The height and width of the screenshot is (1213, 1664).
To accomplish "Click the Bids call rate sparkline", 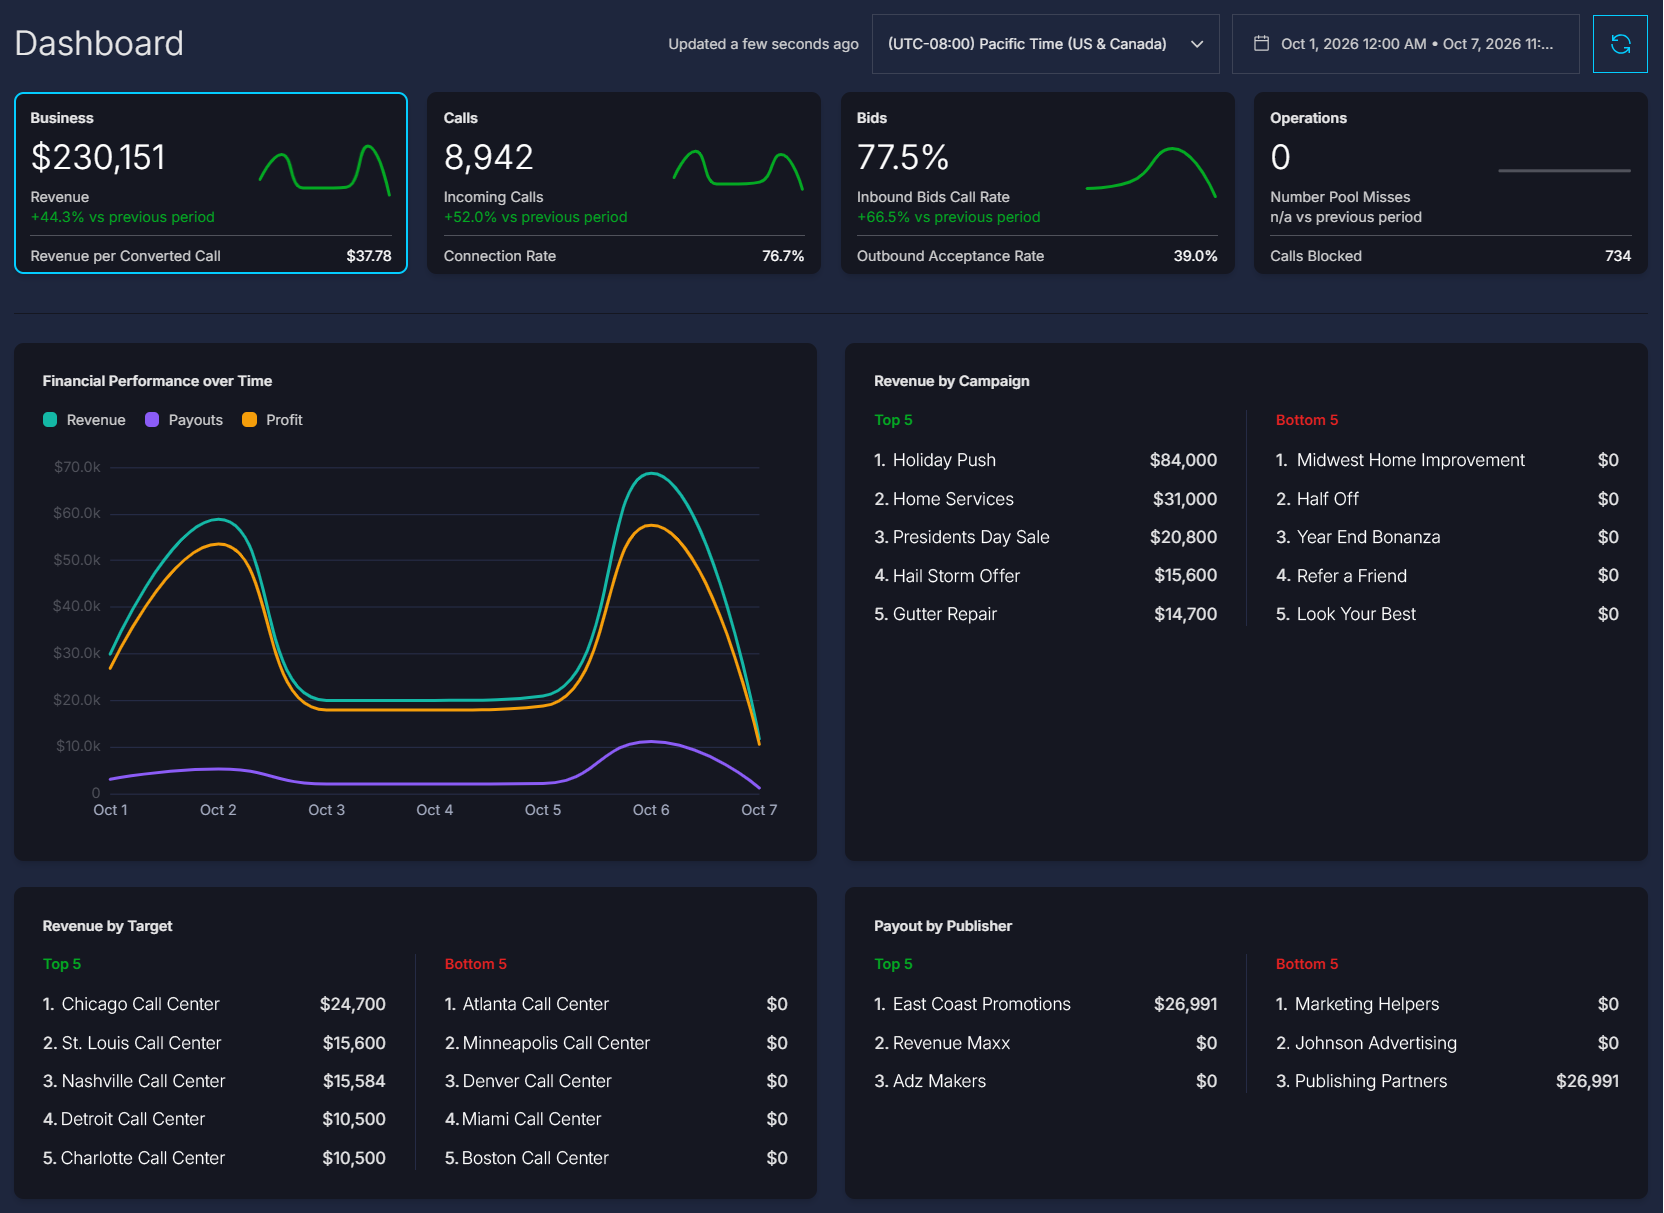I will pyautogui.click(x=1151, y=171).
